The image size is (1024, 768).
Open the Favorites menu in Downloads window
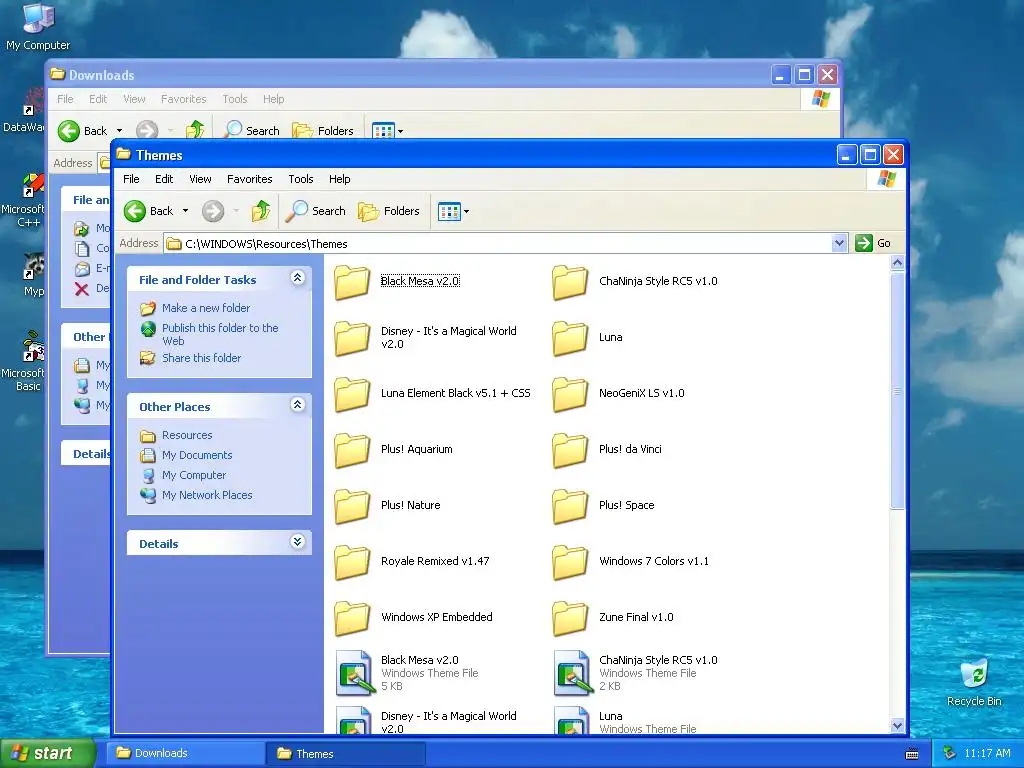coord(184,99)
